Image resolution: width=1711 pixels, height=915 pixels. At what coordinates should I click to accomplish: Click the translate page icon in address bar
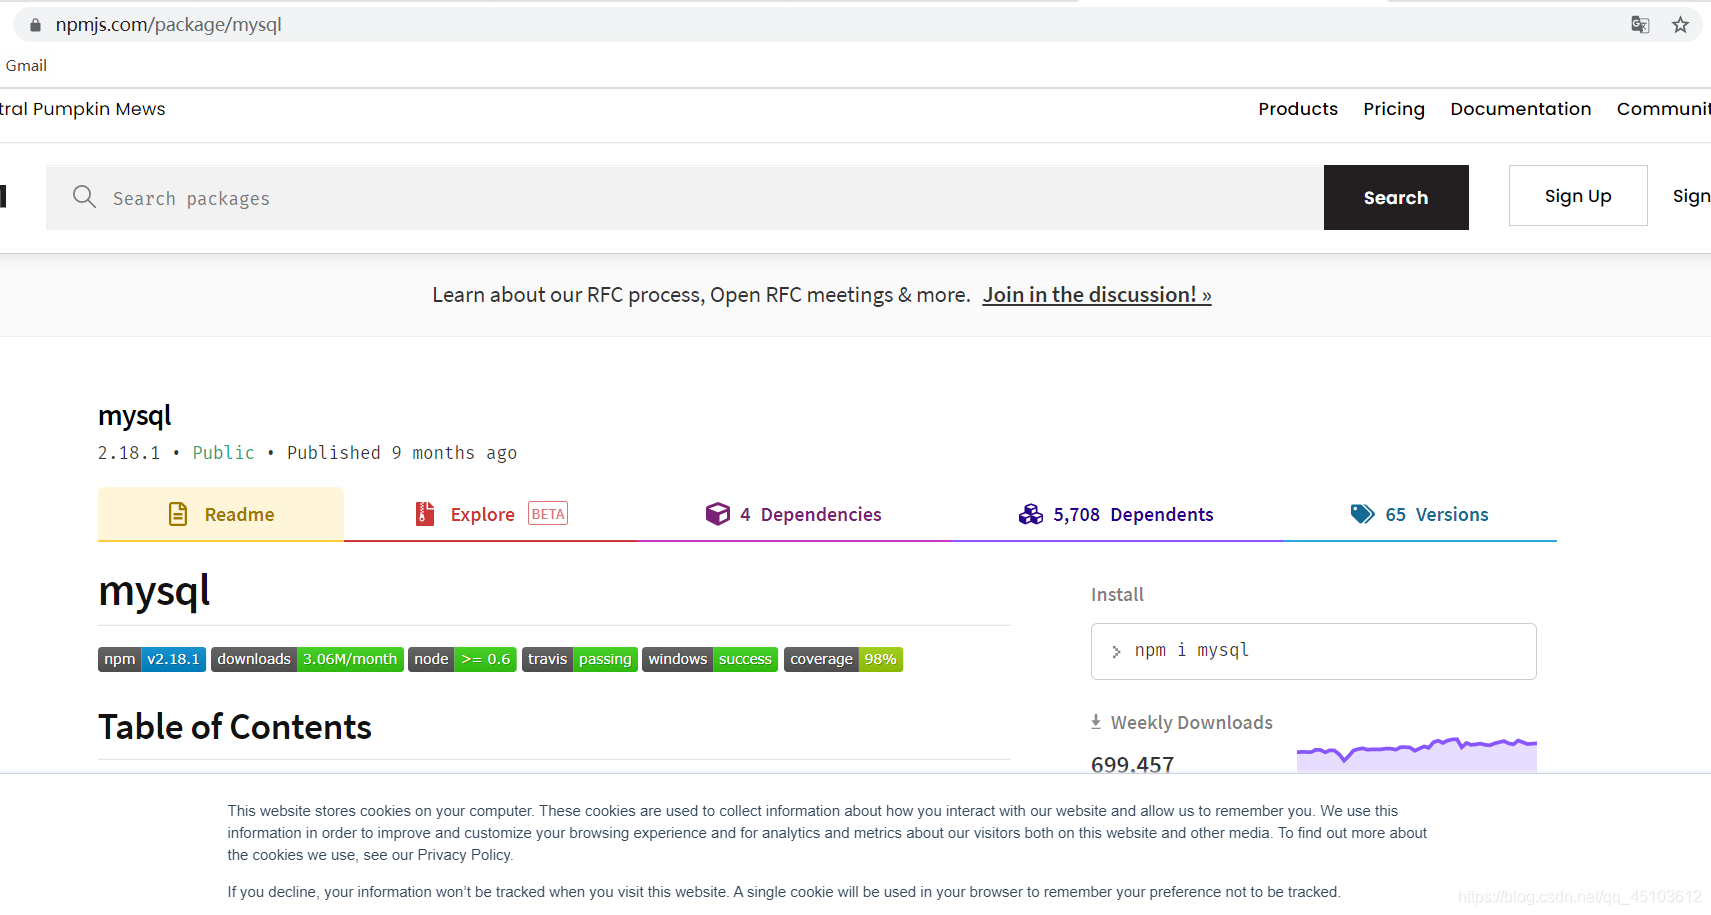coord(1640,25)
